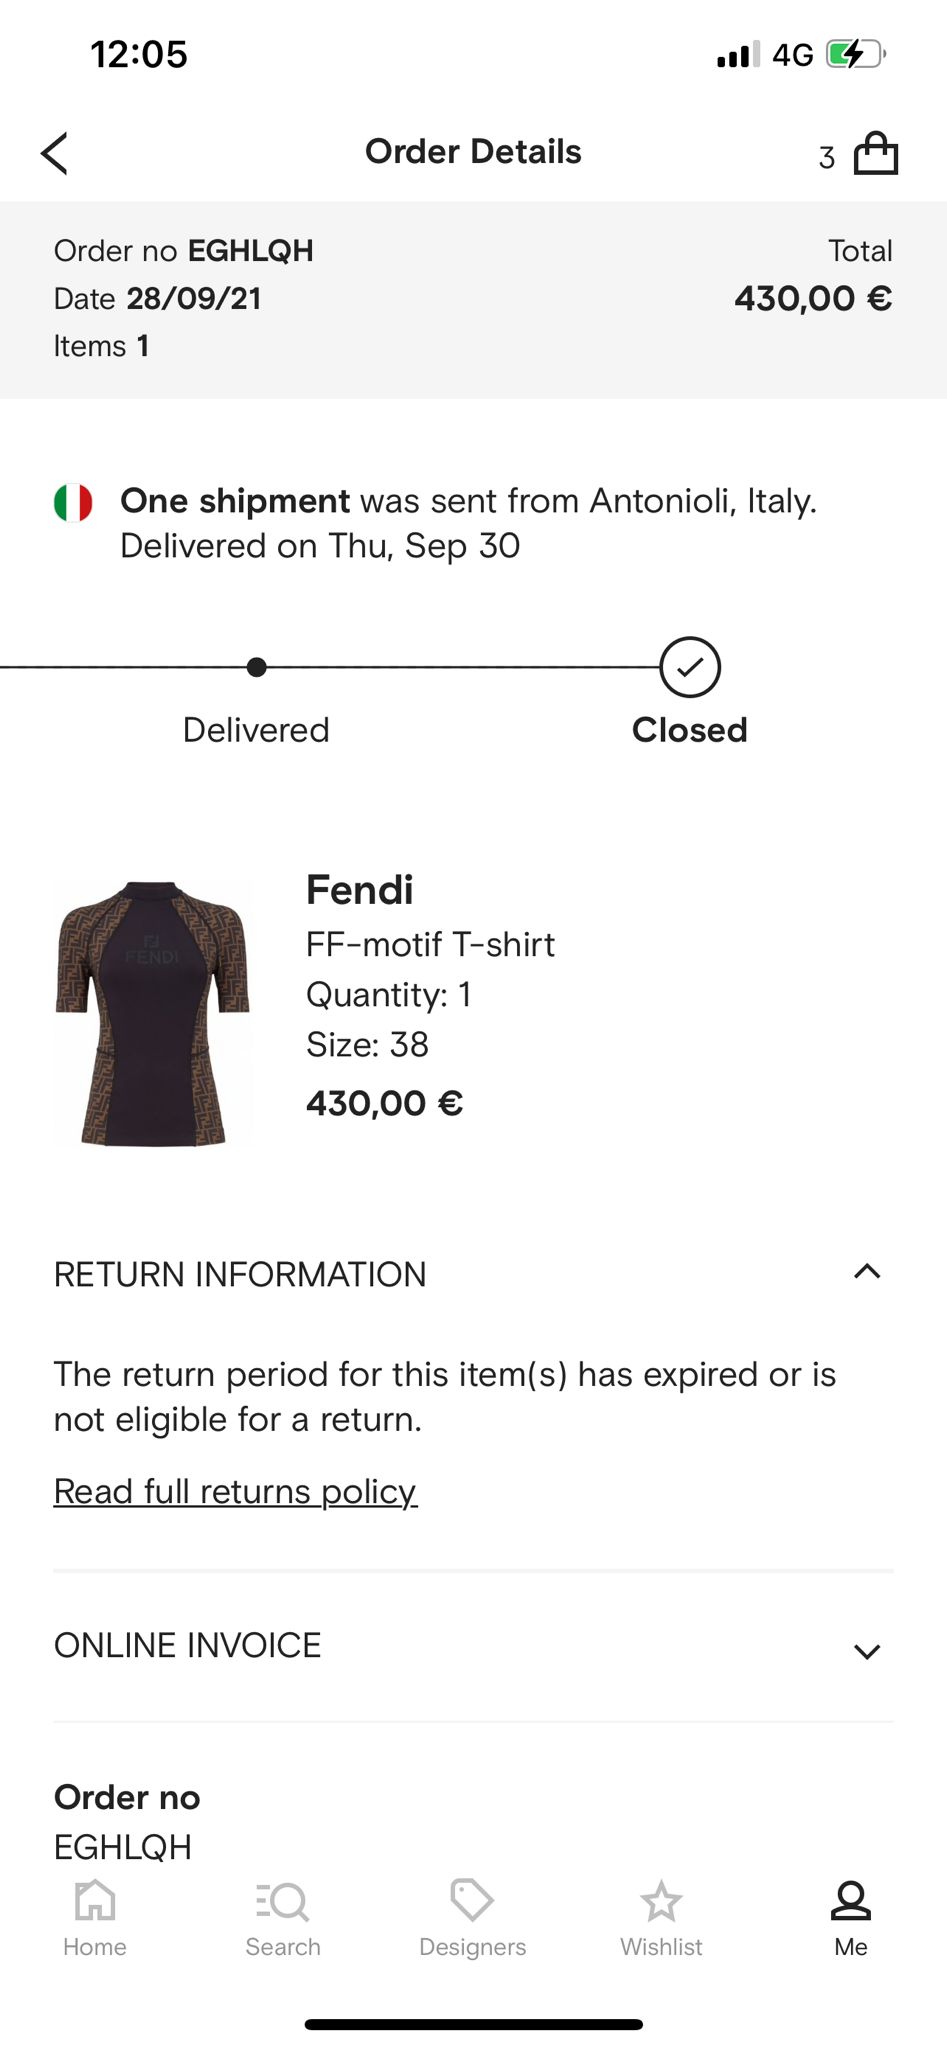This screenshot has height=2048, width=947.
Task: Tap the Italian flag icon
Action: point(73,502)
